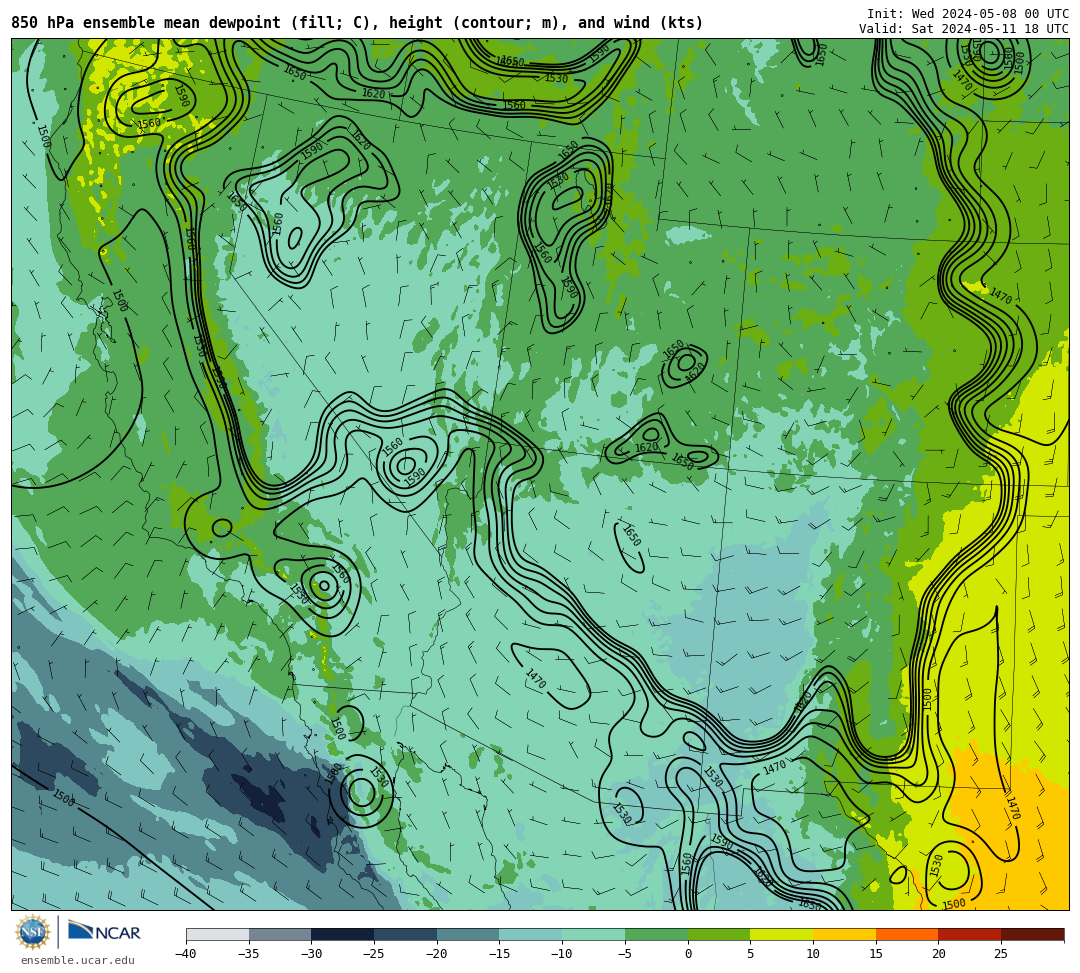Click the 25 colorbar tick label
1080x973 pixels.
coord(1001,954)
